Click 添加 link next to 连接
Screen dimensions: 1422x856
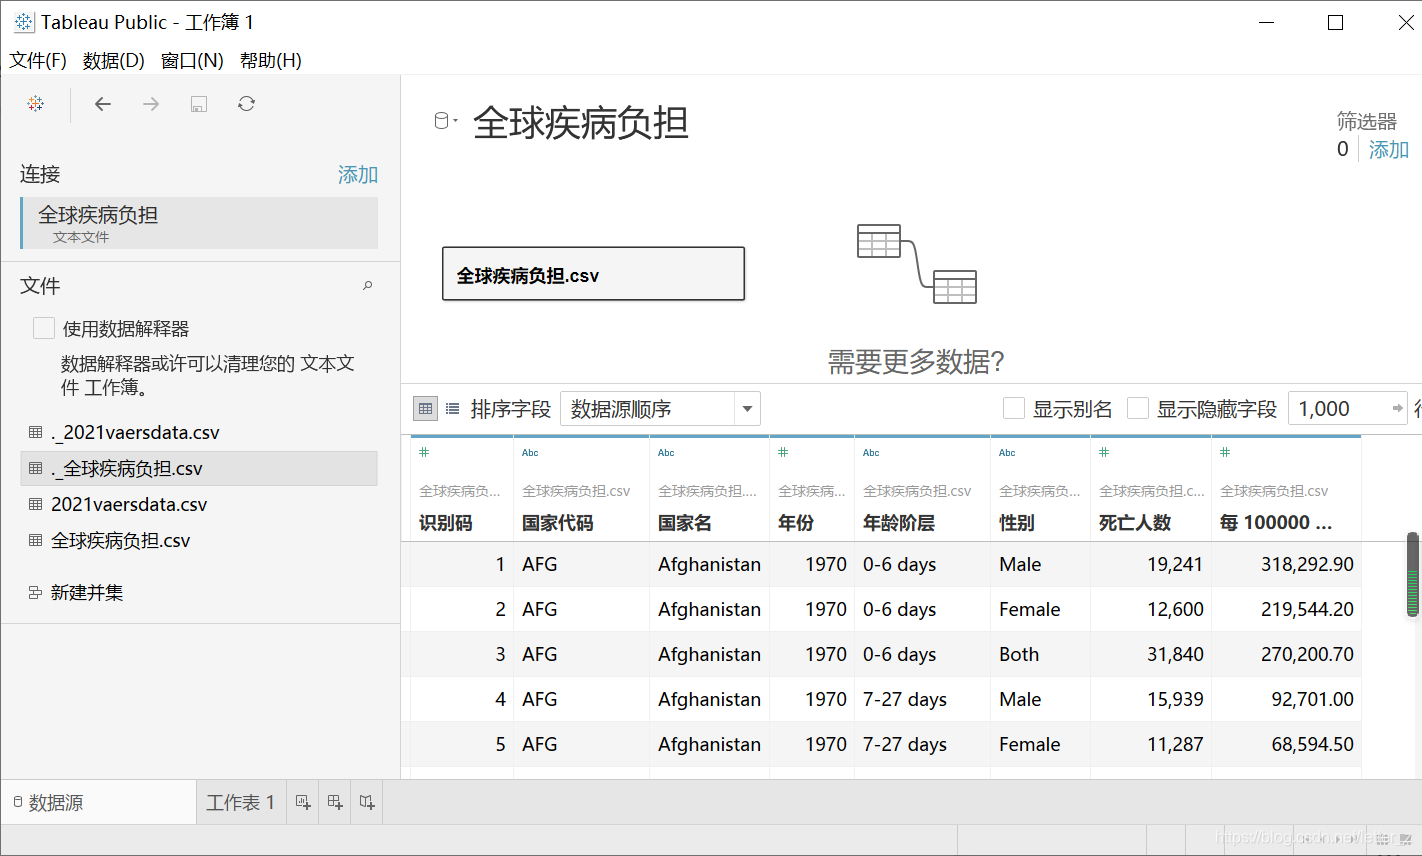(358, 175)
